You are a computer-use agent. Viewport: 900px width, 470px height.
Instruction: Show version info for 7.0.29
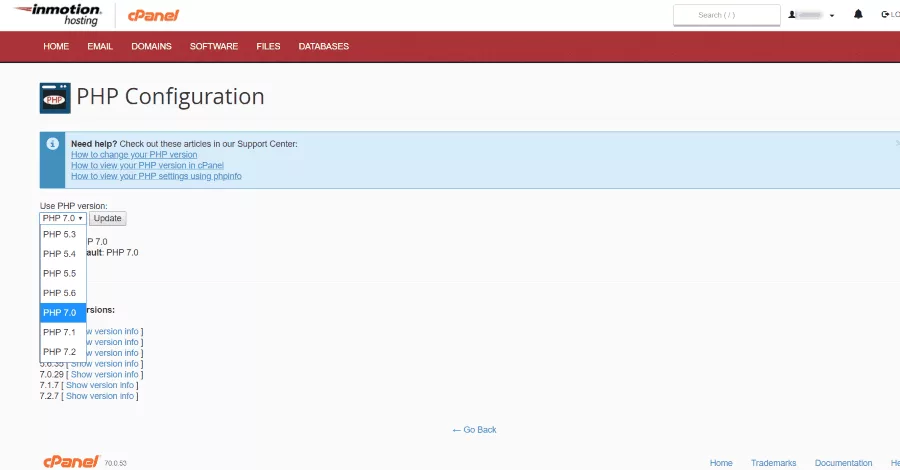[104, 374]
